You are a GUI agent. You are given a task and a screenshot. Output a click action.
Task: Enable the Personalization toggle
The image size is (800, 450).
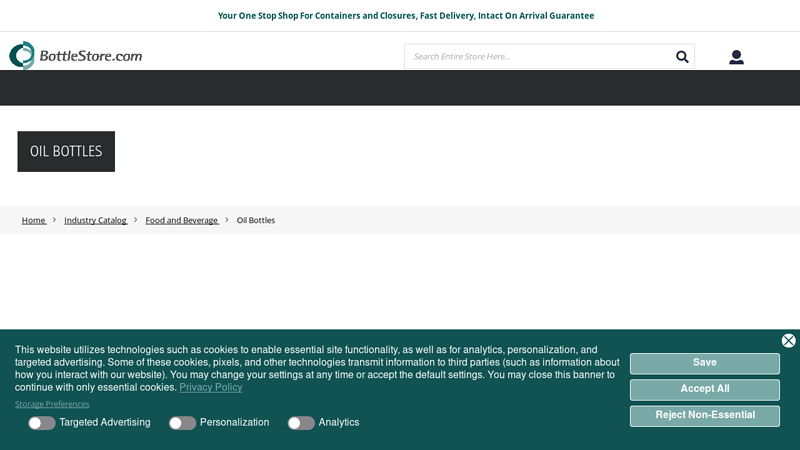[x=182, y=423]
